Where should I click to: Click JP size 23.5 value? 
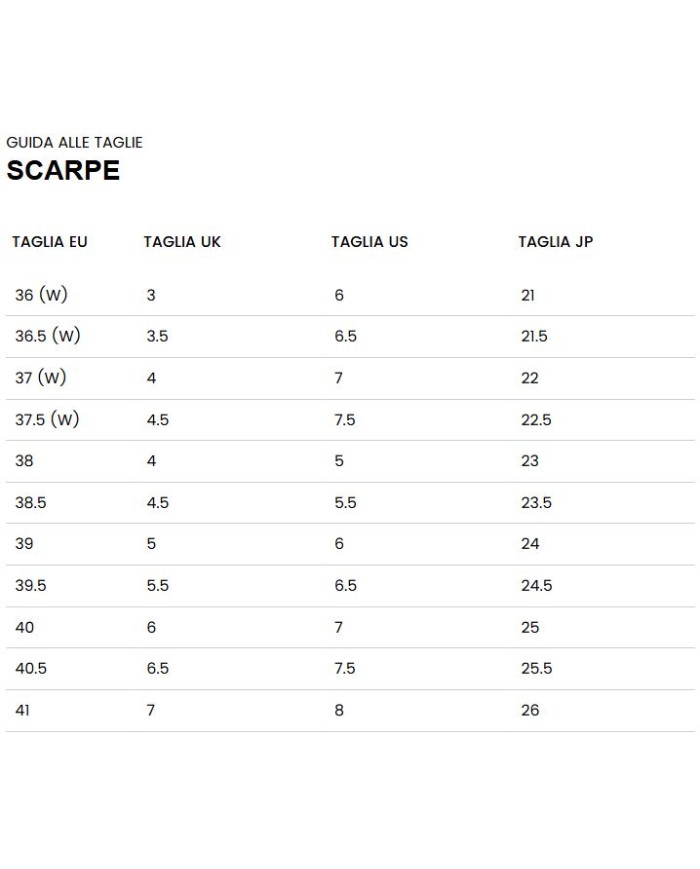536,503
